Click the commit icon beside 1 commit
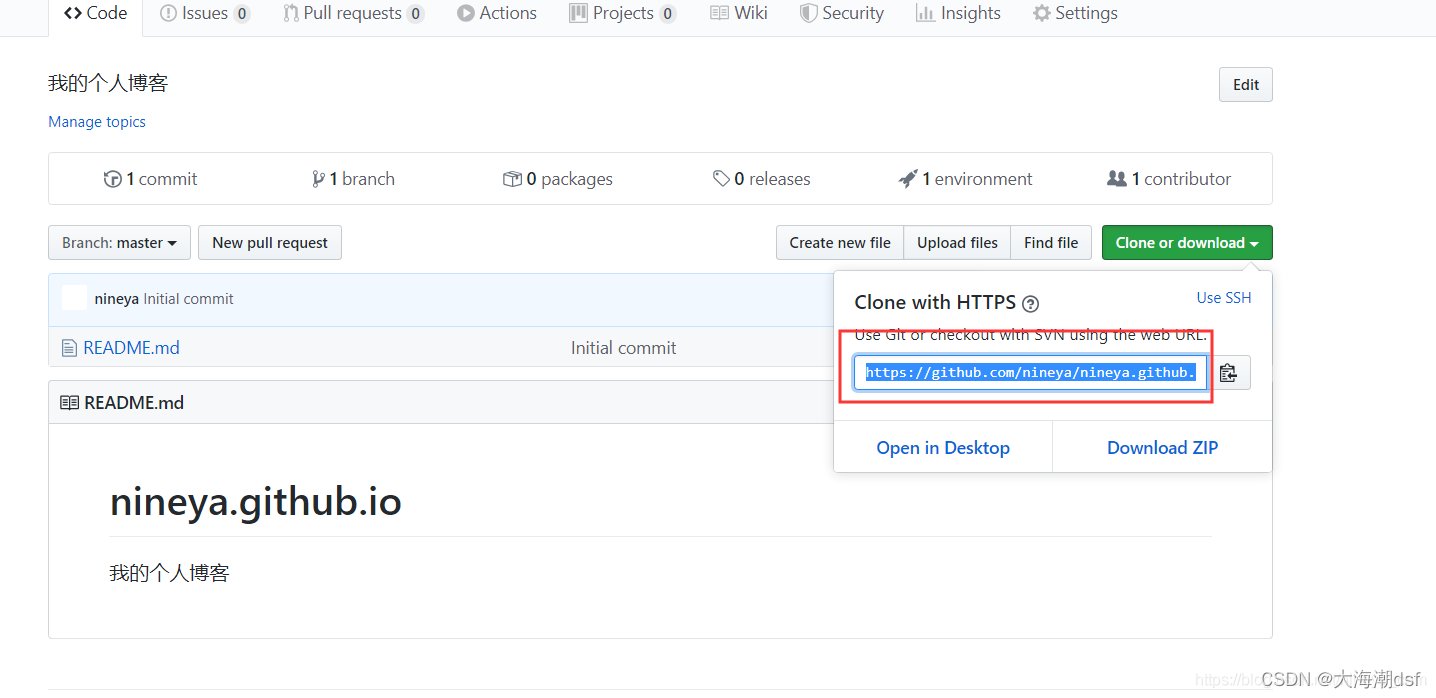Image resolution: width=1436 pixels, height=698 pixels. pyautogui.click(x=113, y=179)
